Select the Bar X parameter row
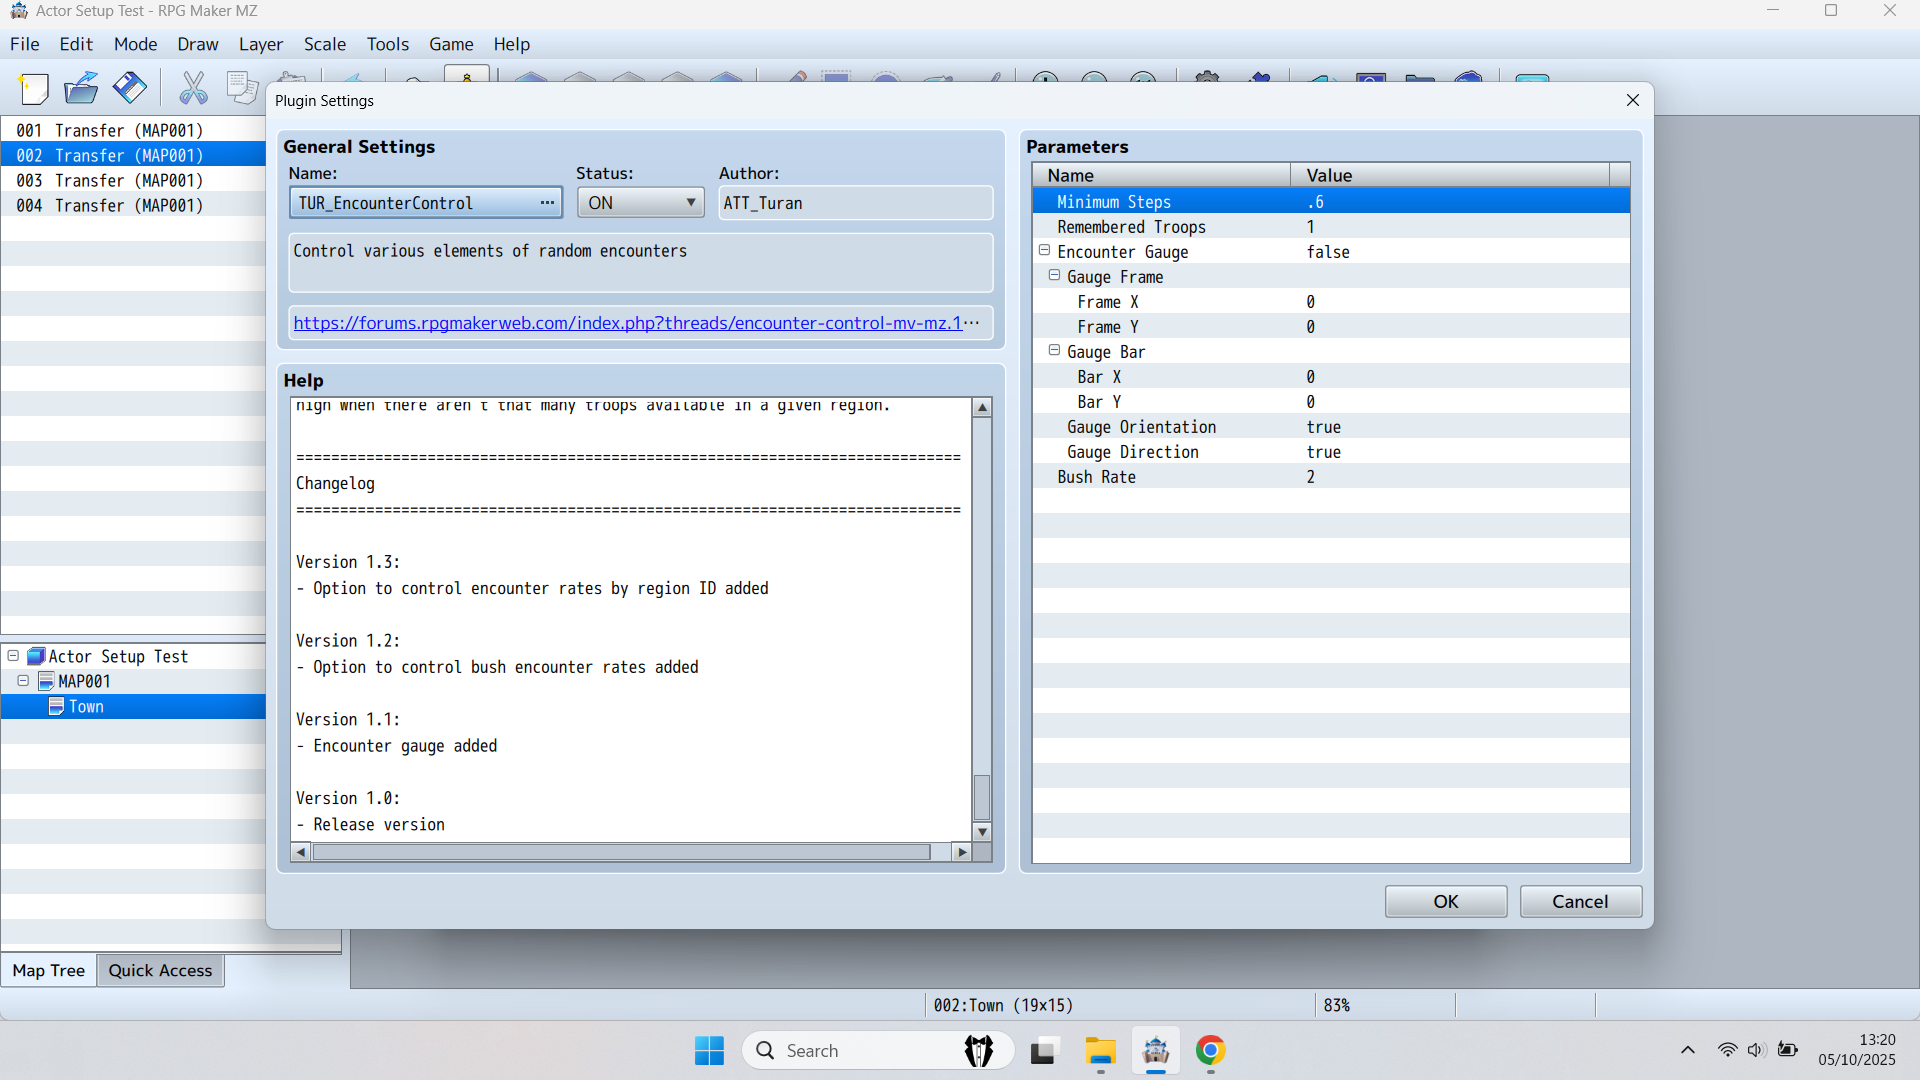1920x1080 pixels. click(1331, 377)
